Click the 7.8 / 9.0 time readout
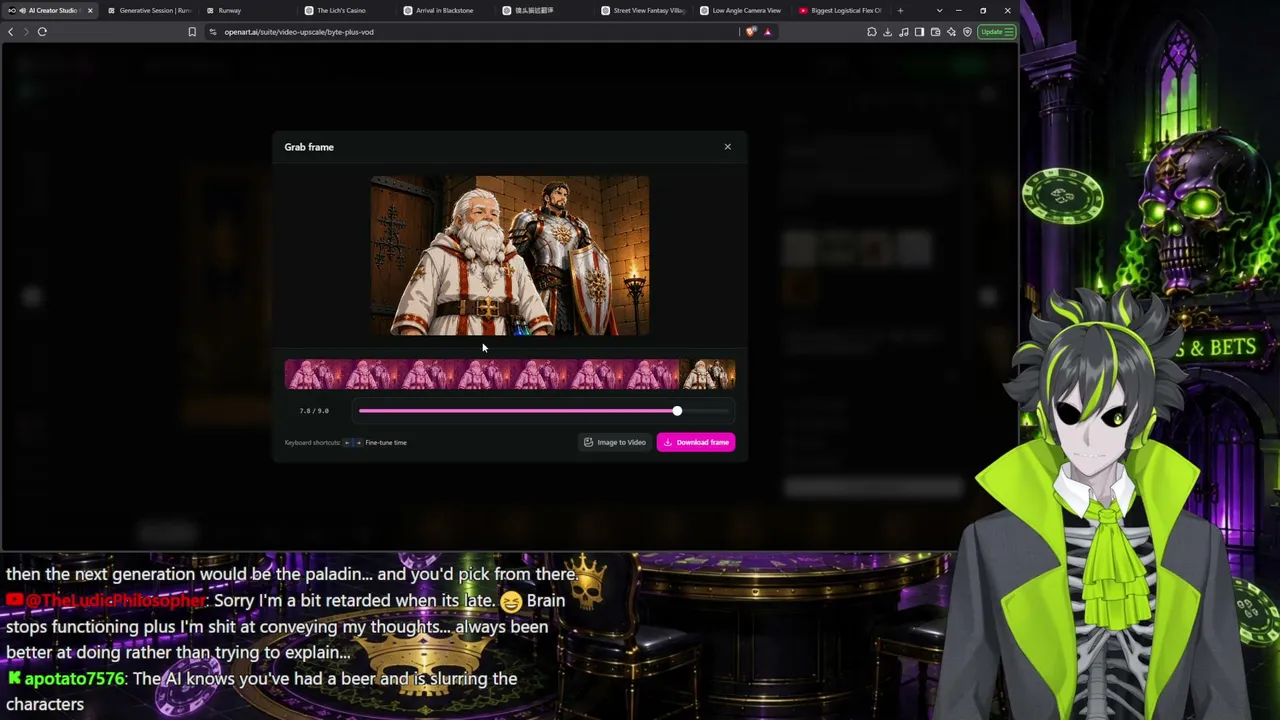1280x720 pixels. pyautogui.click(x=314, y=411)
